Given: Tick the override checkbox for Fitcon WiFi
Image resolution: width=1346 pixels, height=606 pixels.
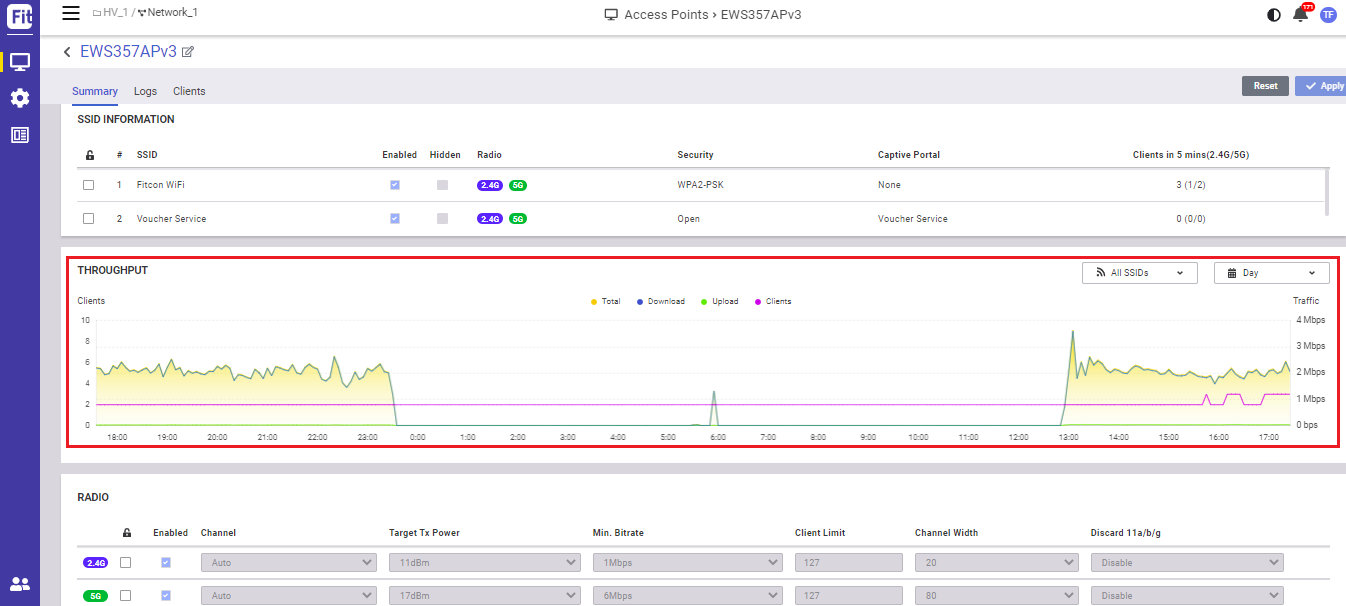Looking at the screenshot, I should coord(89,185).
